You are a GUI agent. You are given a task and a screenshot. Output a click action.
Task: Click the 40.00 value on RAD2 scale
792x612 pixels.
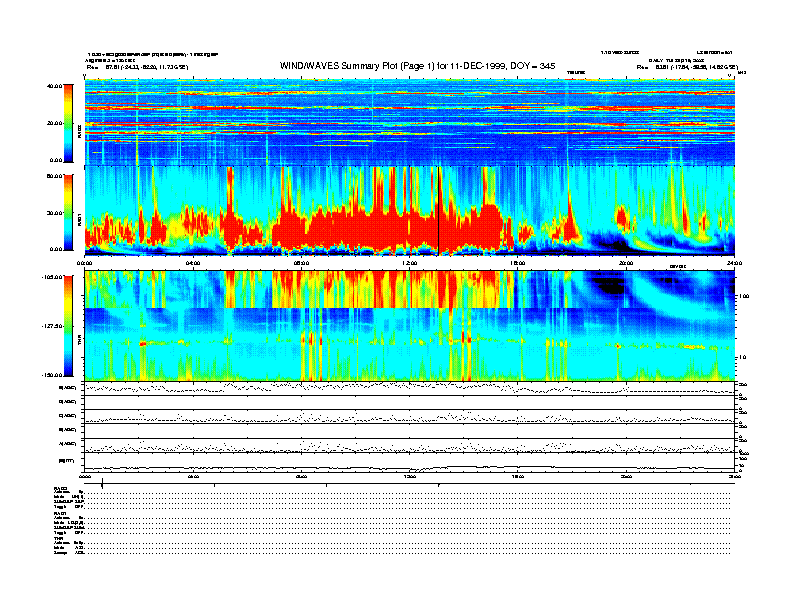(x=55, y=86)
